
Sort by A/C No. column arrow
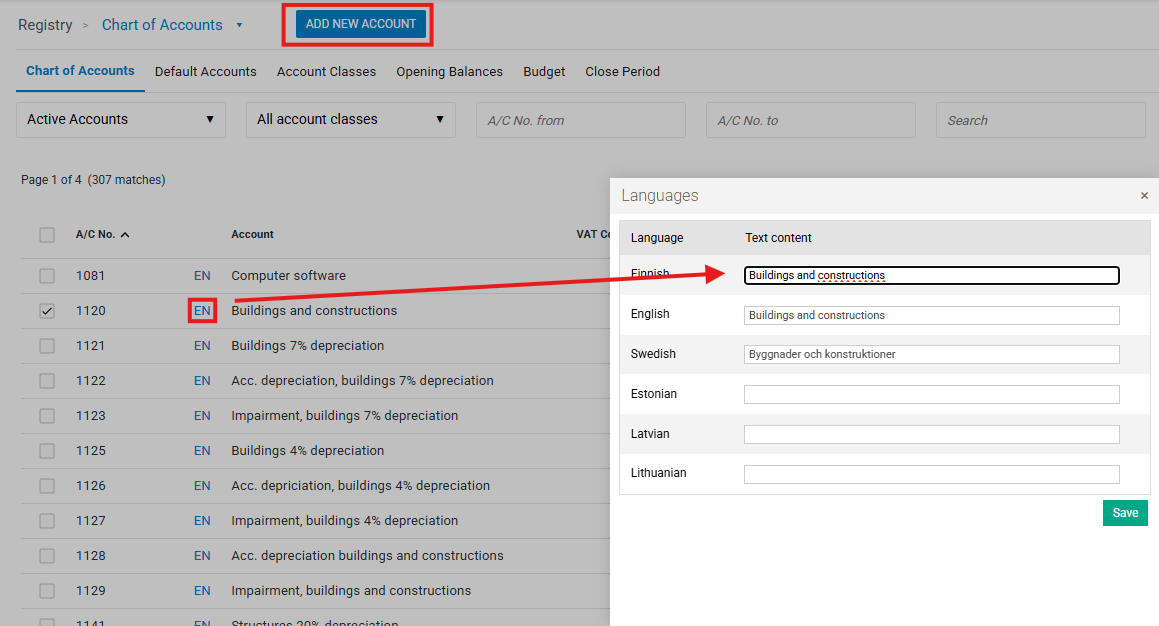point(125,235)
